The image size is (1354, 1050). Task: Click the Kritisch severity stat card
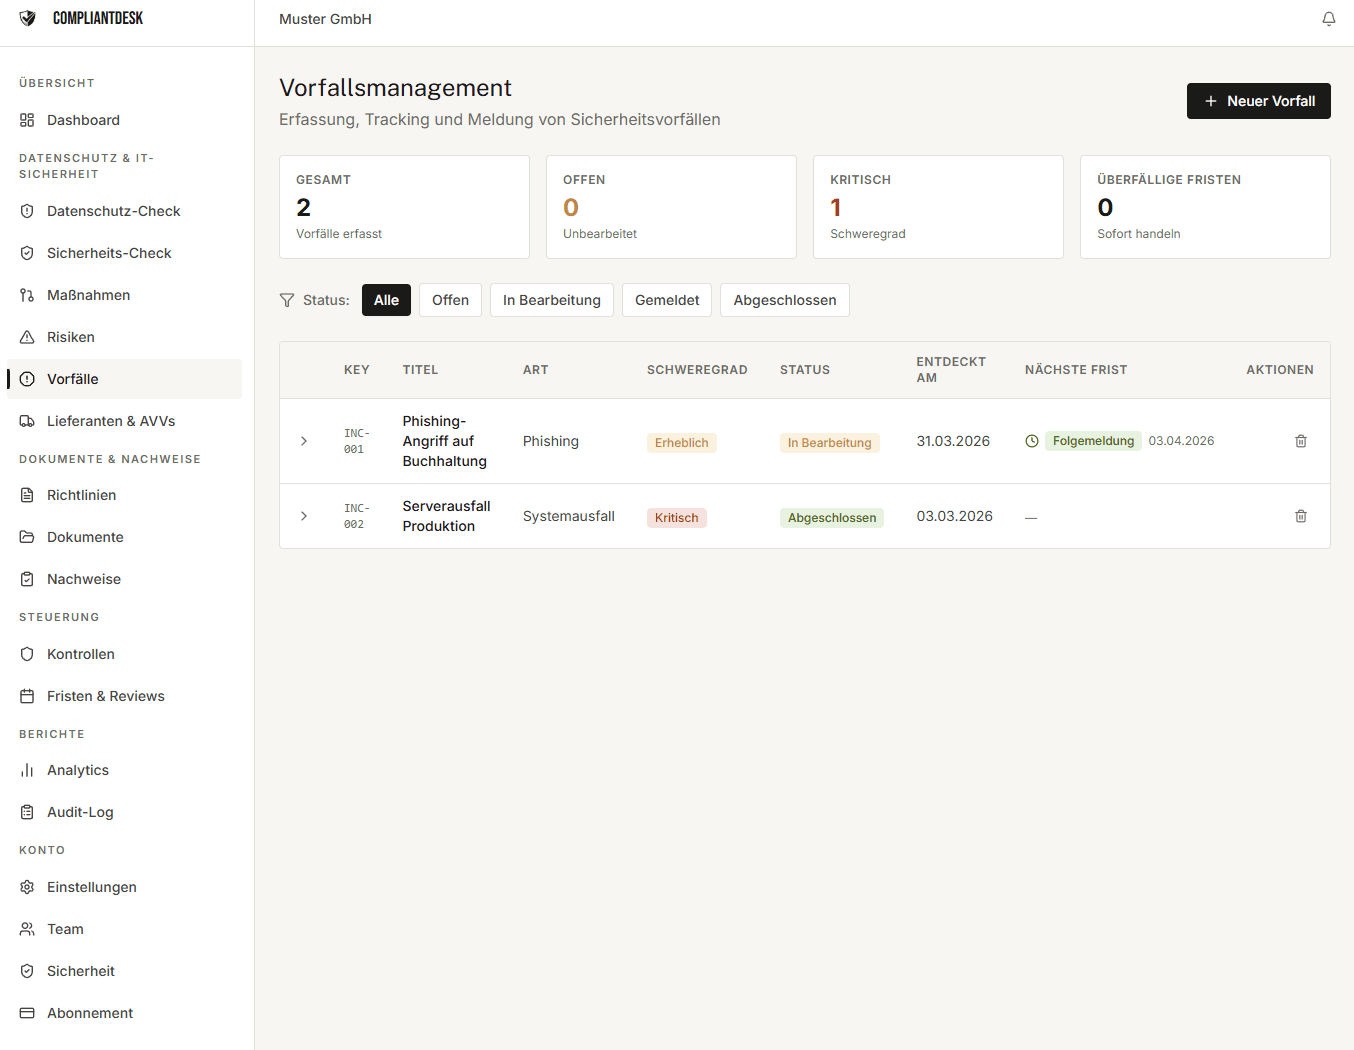pyautogui.click(x=937, y=207)
